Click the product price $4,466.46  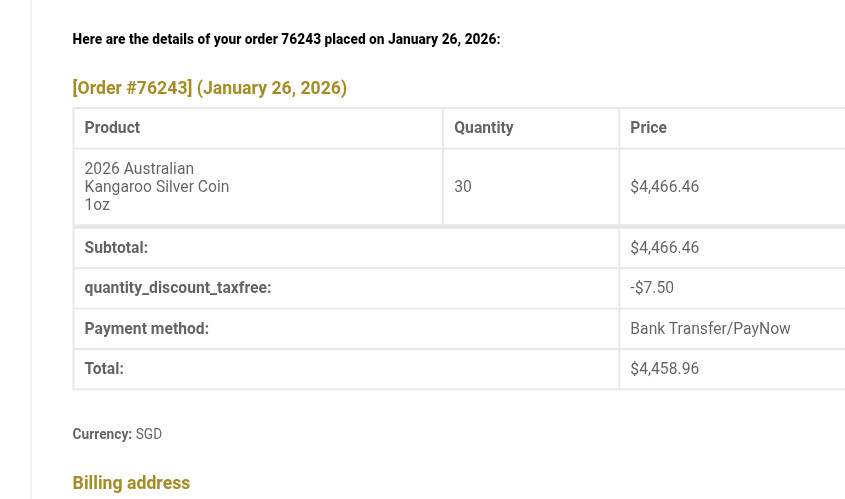point(664,186)
